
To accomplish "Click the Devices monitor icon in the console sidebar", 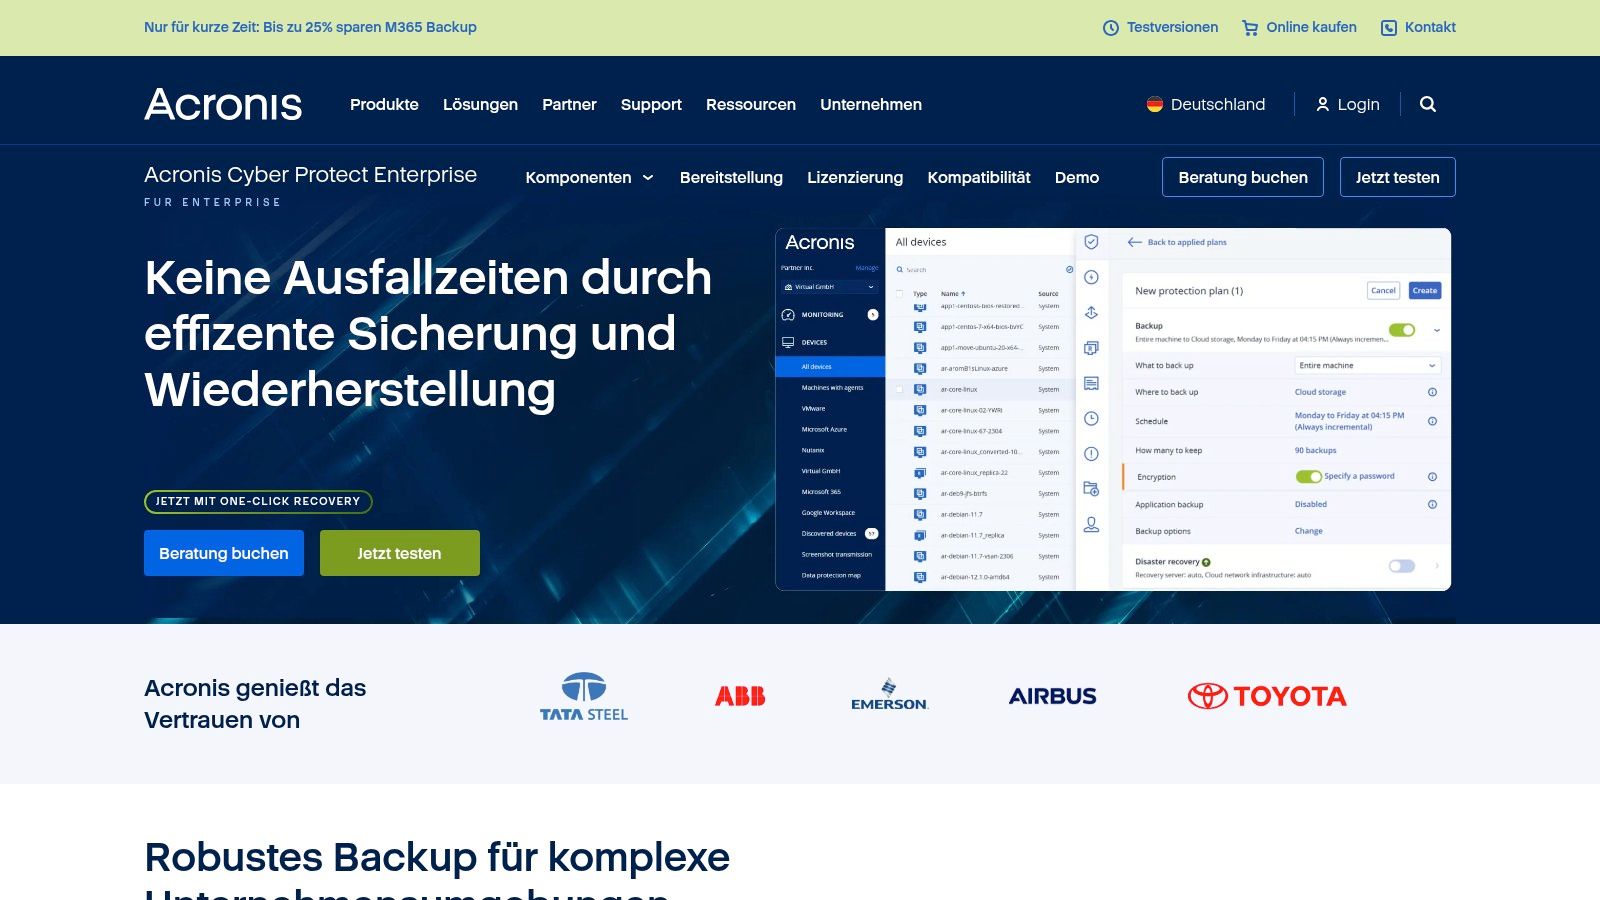I will pos(788,342).
